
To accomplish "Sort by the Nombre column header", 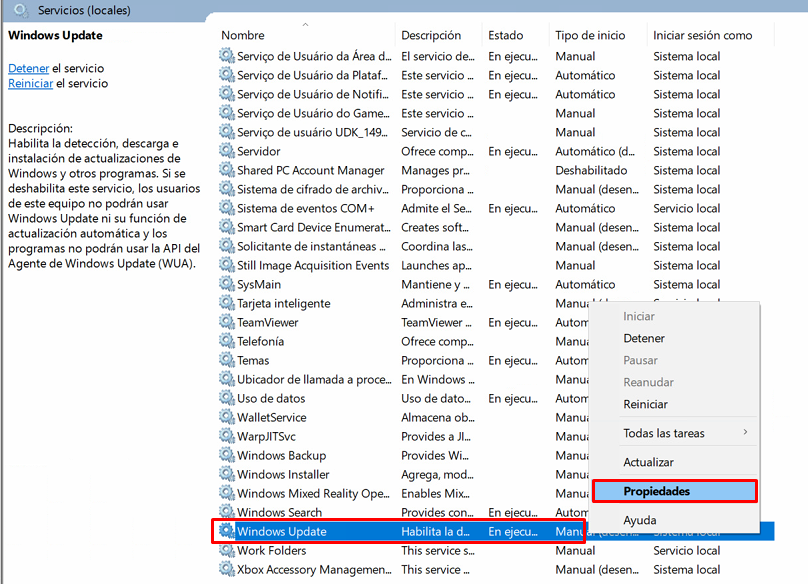I will tap(243, 35).
